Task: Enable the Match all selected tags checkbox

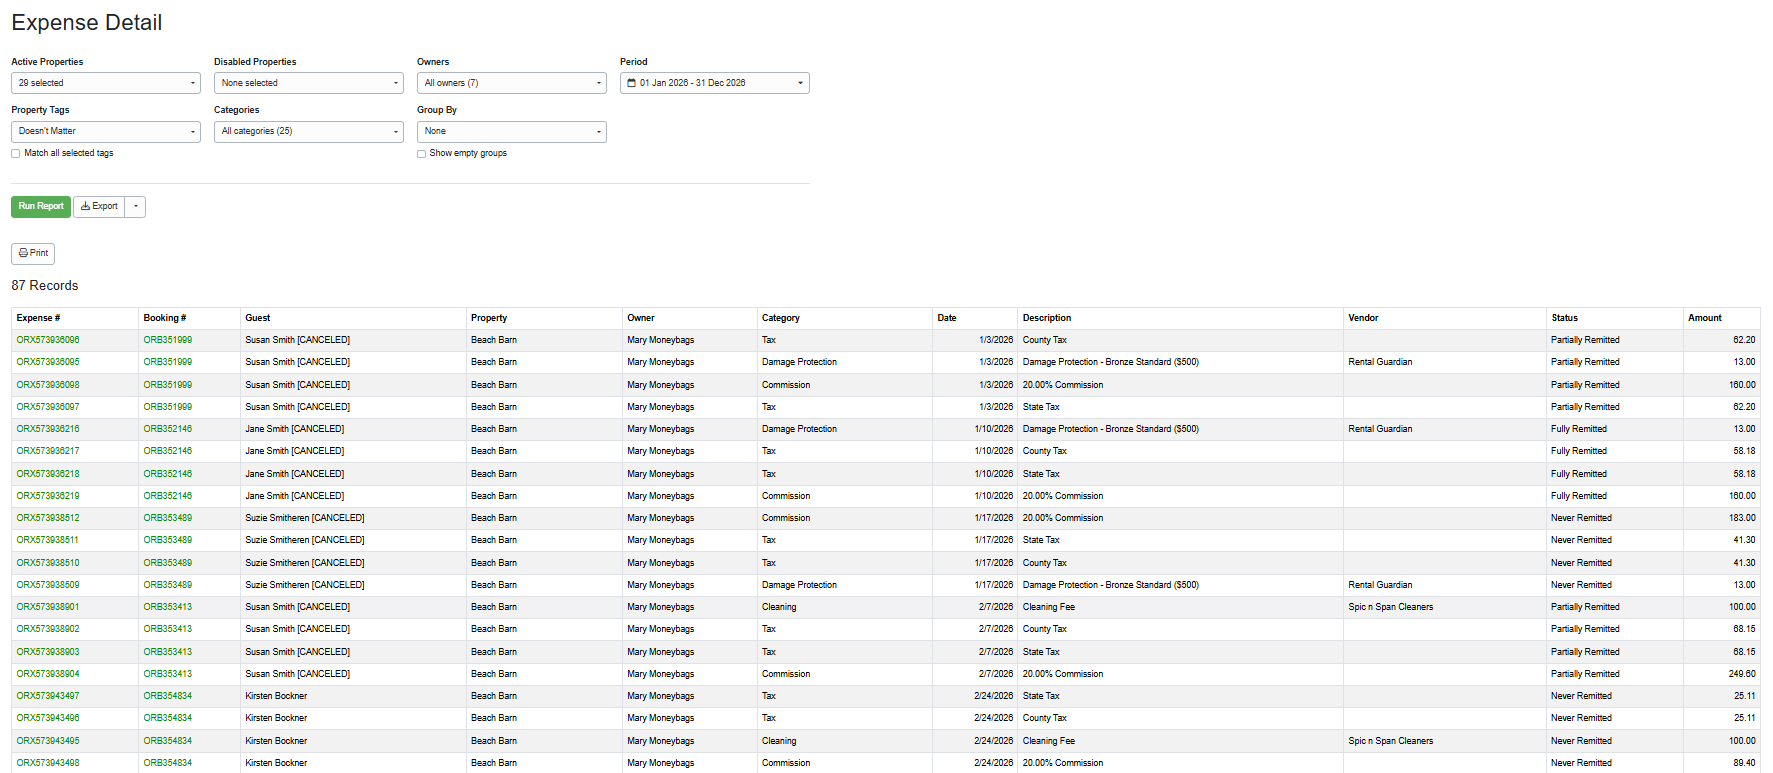Action: pyautogui.click(x=15, y=154)
